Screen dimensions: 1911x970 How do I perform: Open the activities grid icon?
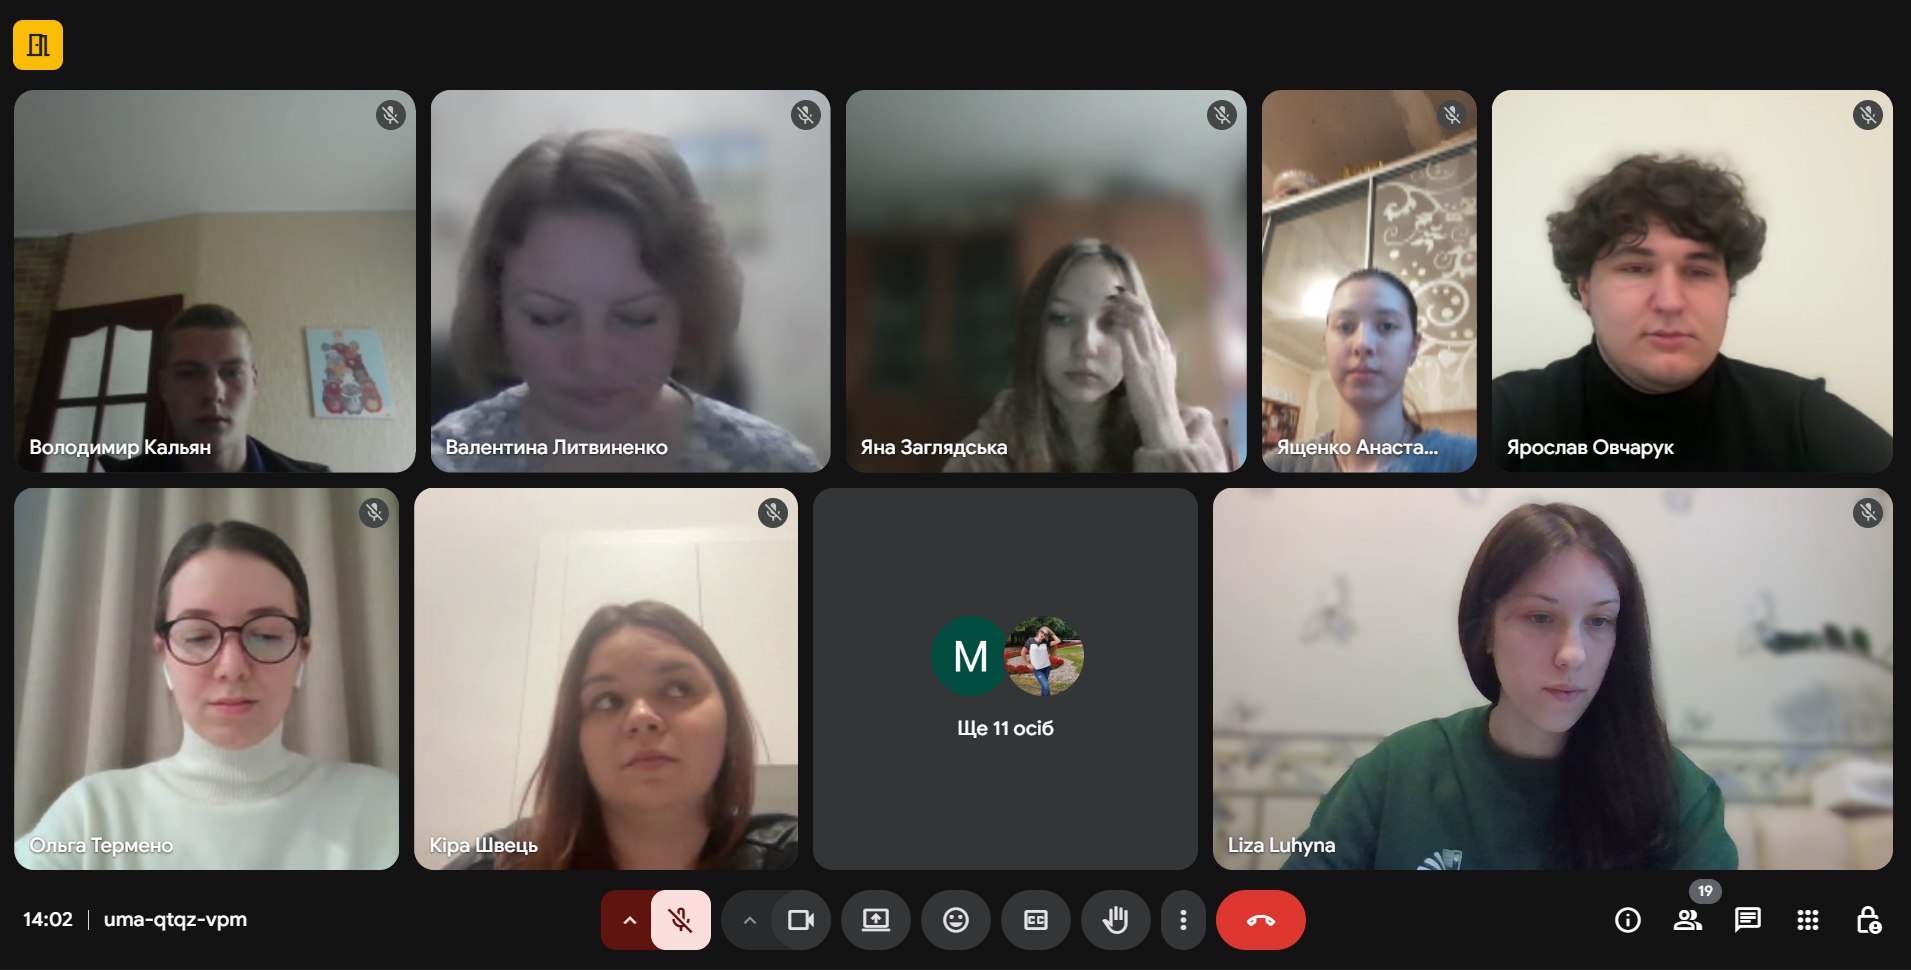click(x=1808, y=920)
